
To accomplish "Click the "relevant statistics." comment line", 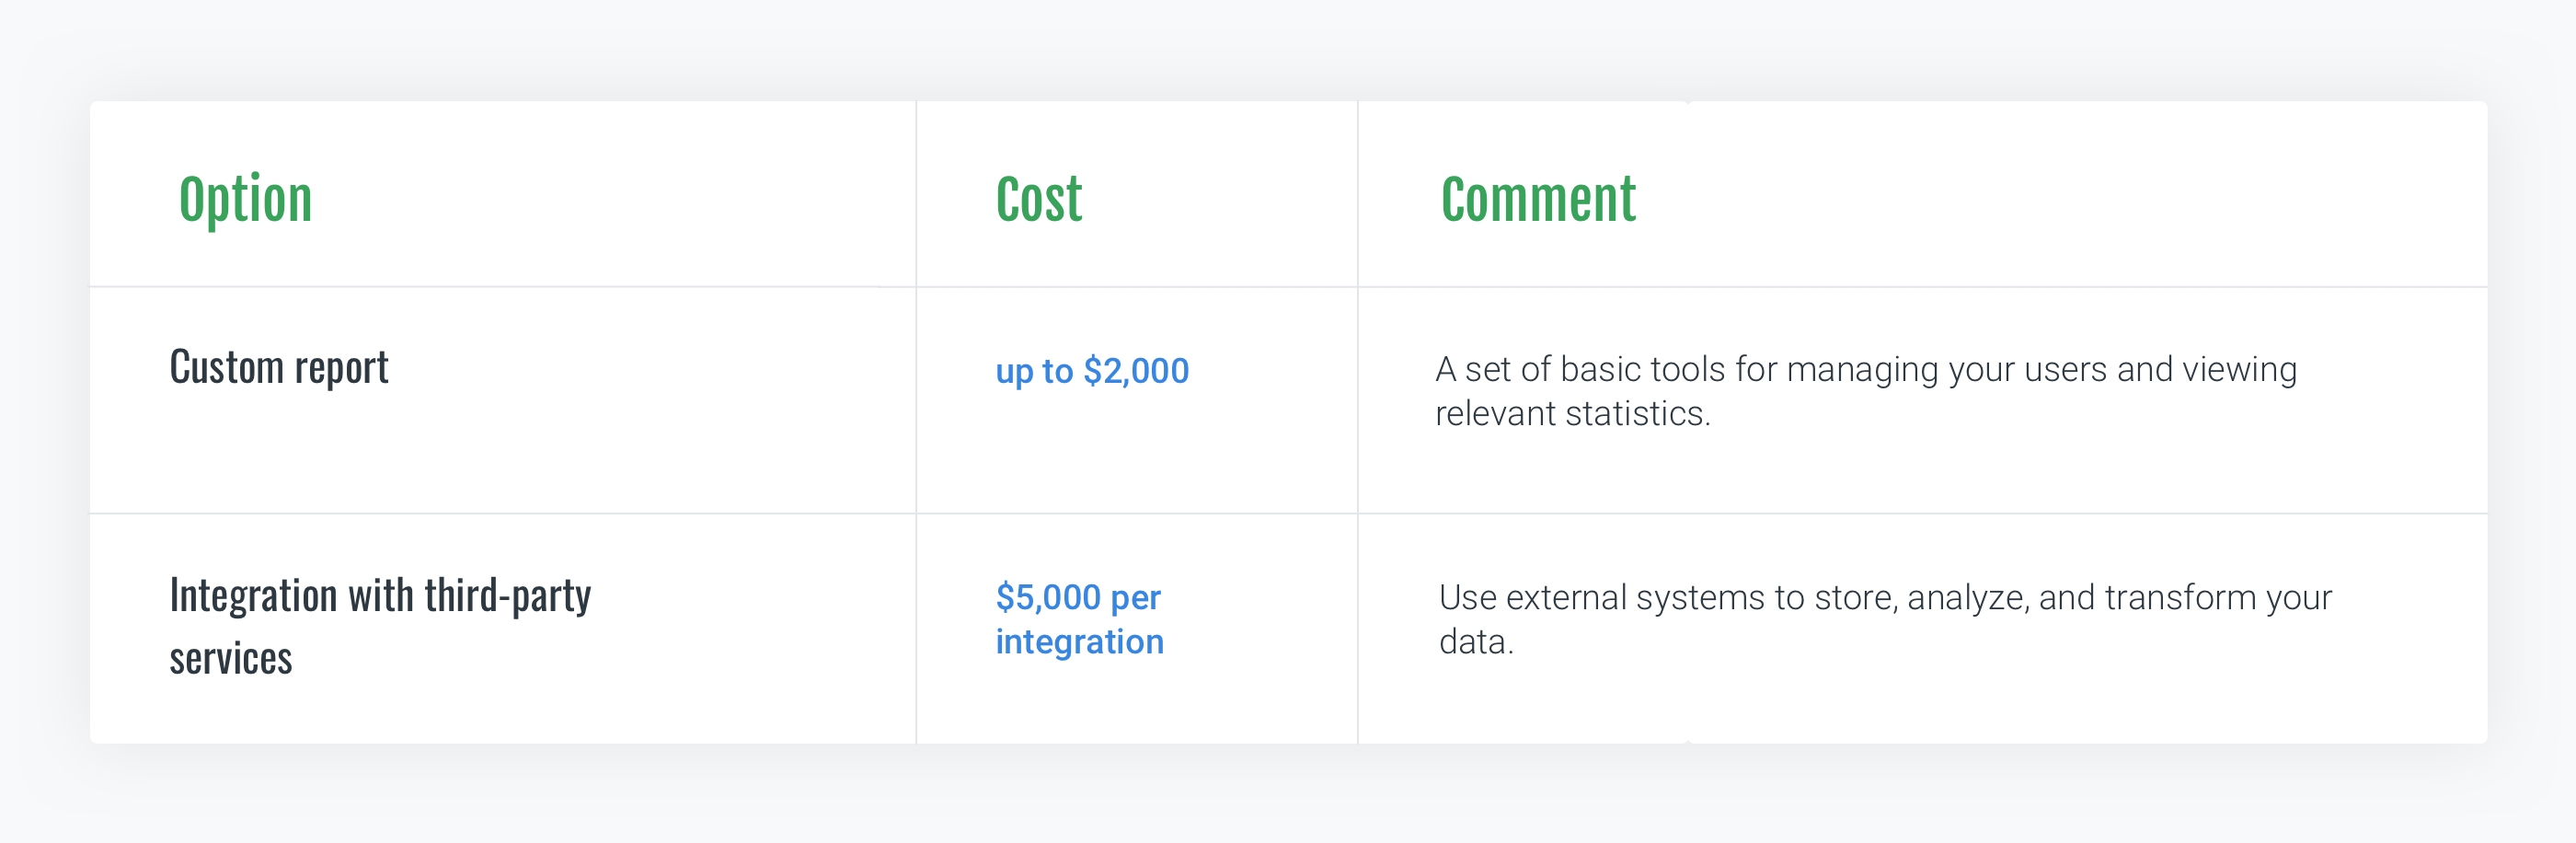I will (1573, 414).
